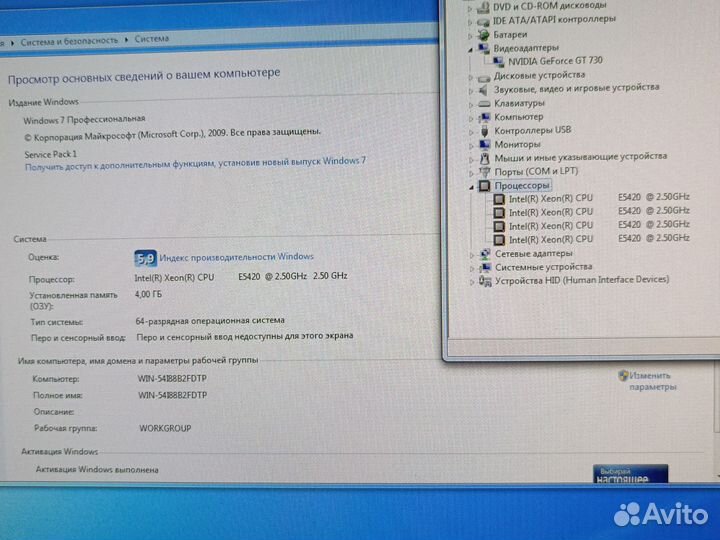
Task: Click Изменить параметры link
Action: [652, 382]
